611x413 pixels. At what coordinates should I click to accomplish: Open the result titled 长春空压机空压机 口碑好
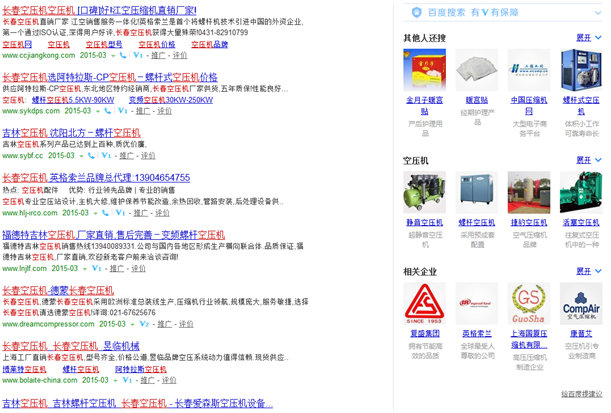point(99,10)
